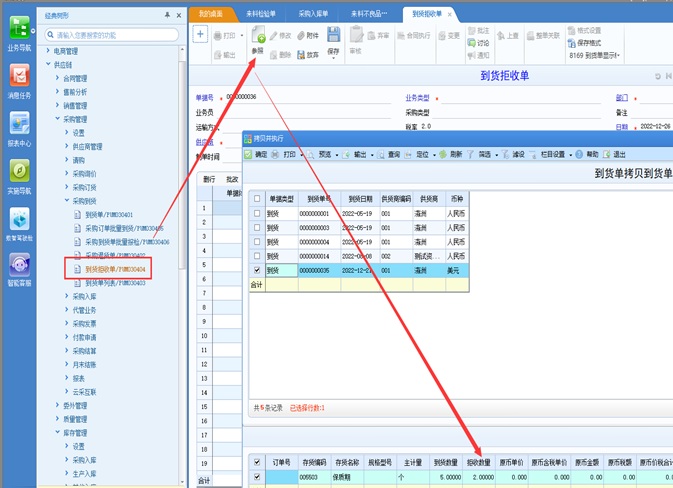Viewport: 673px width, 488px height.
Task: Collapse the 供应链 tree node
Action: (x=48, y=64)
